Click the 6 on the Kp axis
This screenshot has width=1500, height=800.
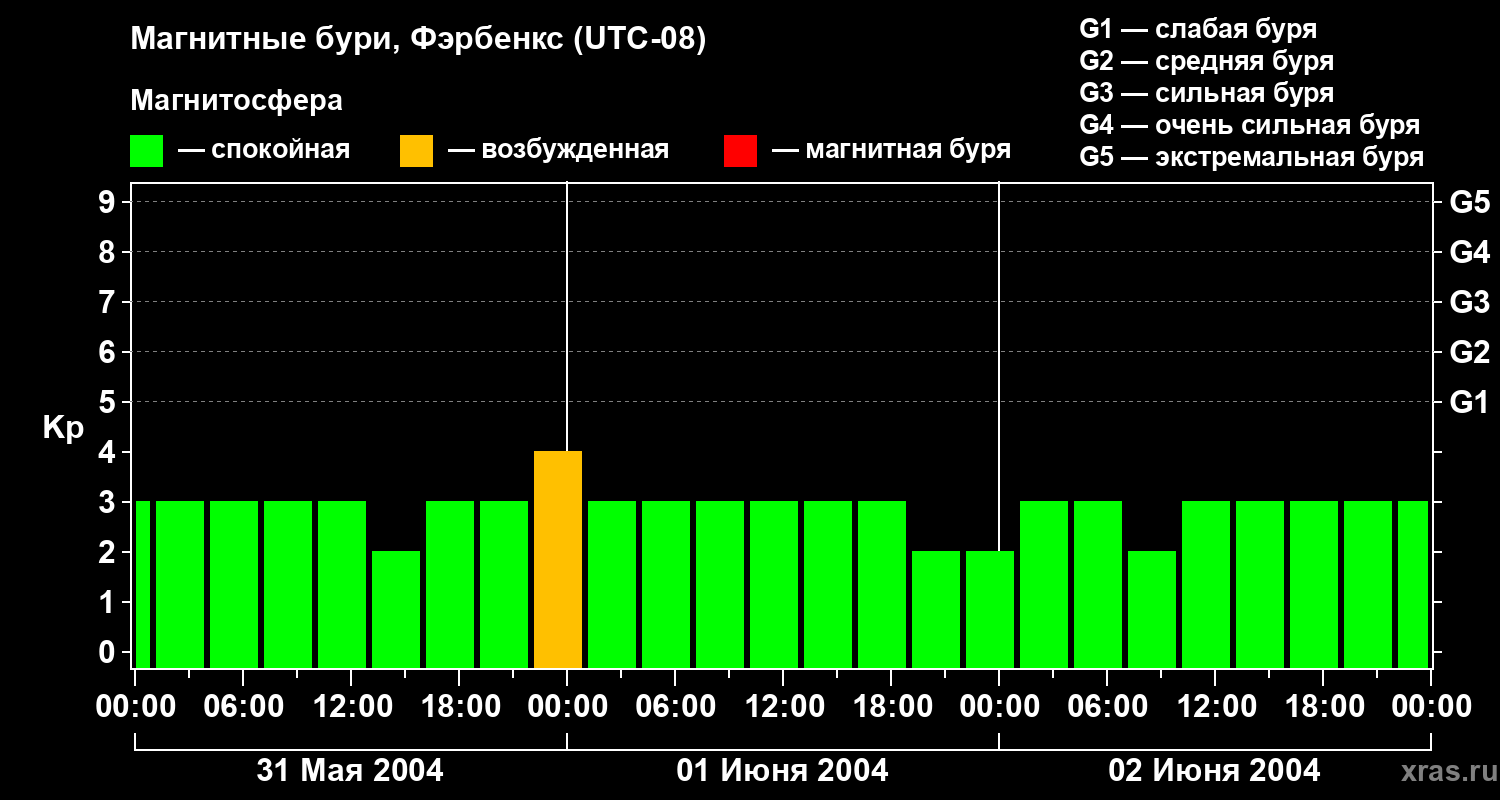(109, 352)
